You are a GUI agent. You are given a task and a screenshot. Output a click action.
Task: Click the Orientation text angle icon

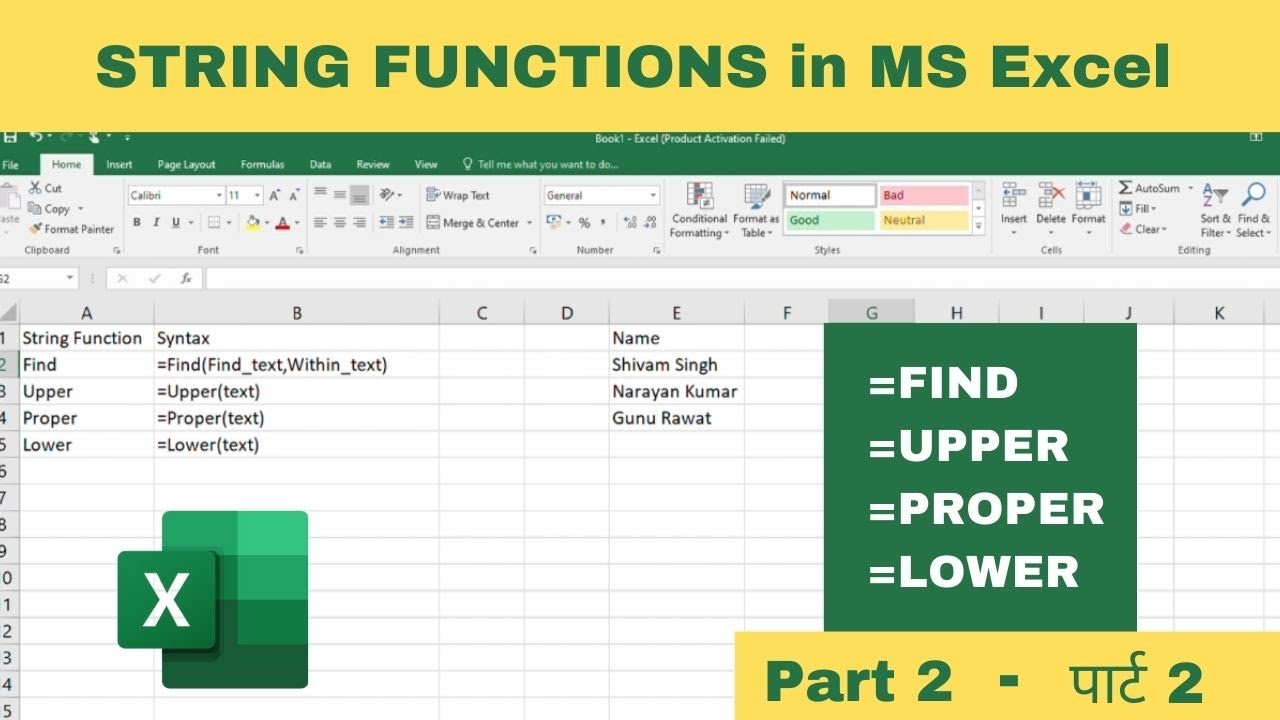click(x=387, y=194)
